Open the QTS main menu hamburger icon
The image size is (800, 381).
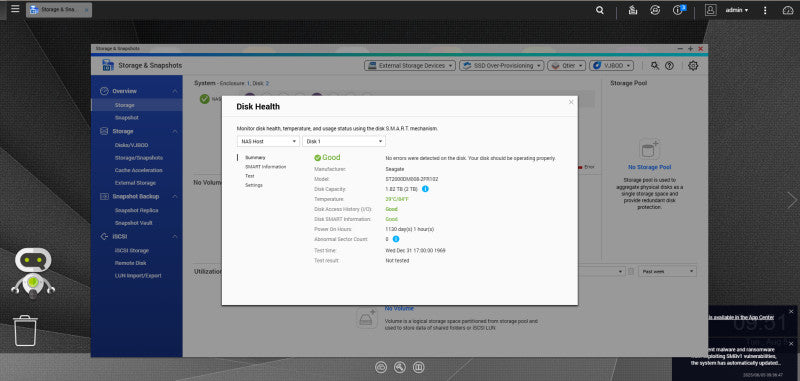click(x=15, y=9)
